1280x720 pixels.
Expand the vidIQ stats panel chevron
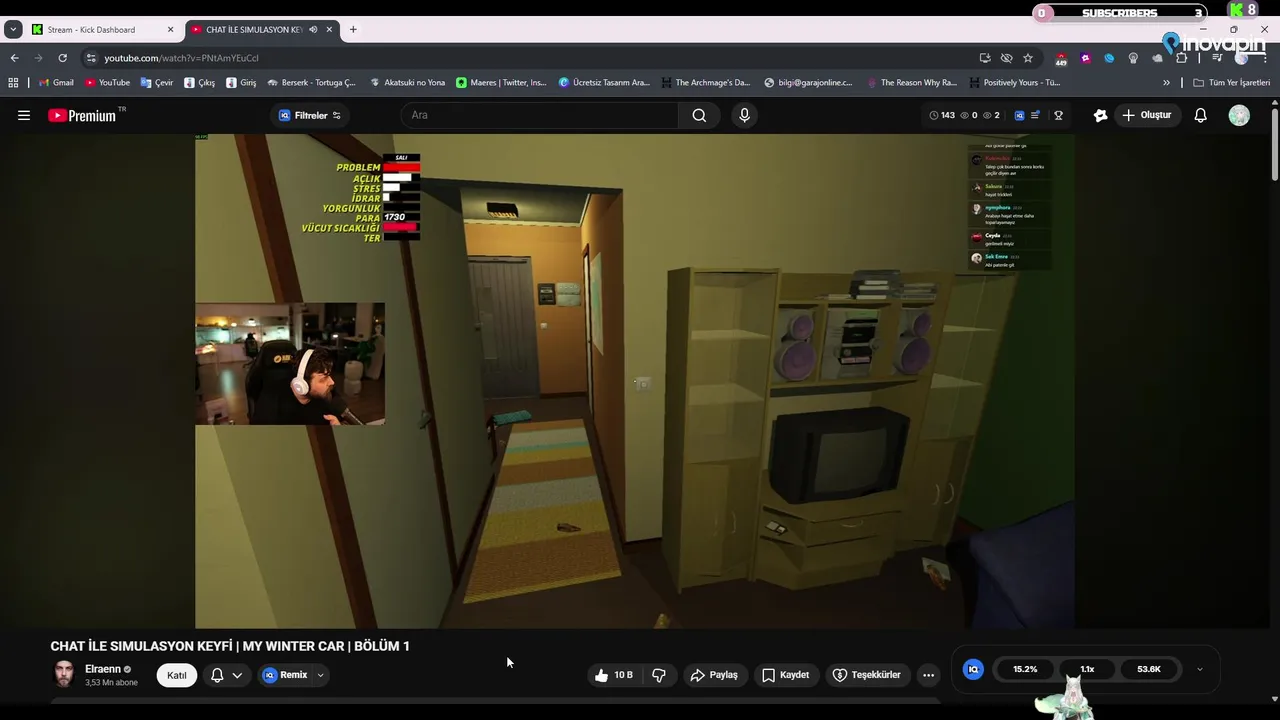(1199, 669)
